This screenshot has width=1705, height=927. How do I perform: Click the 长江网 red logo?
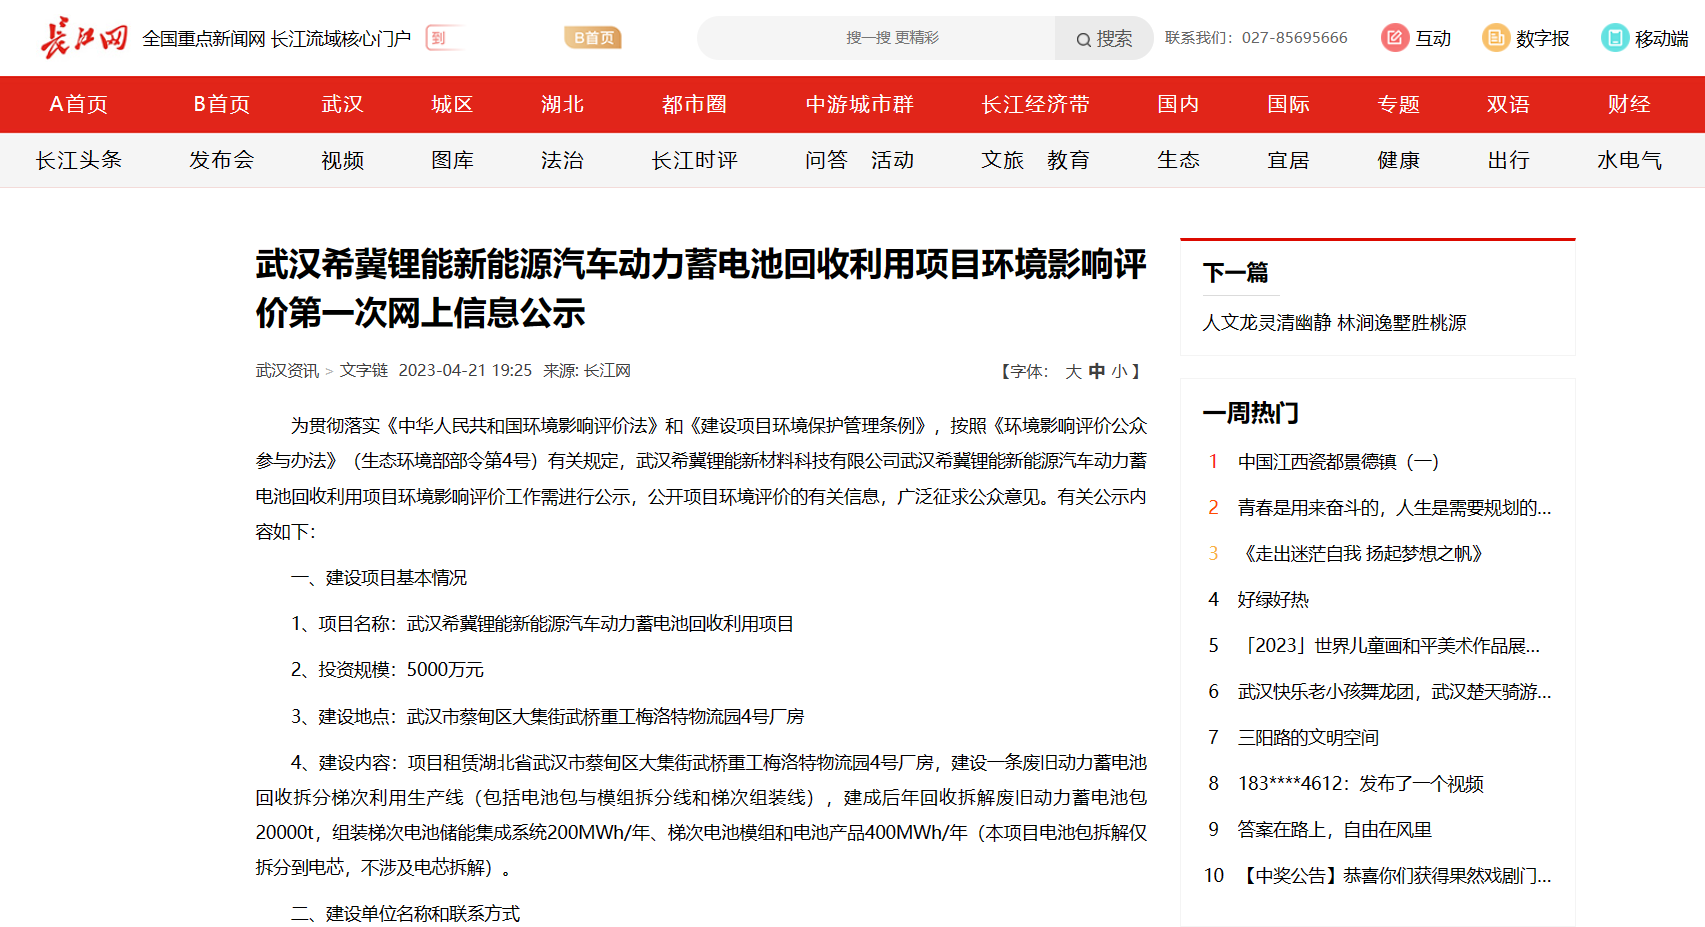tap(84, 38)
